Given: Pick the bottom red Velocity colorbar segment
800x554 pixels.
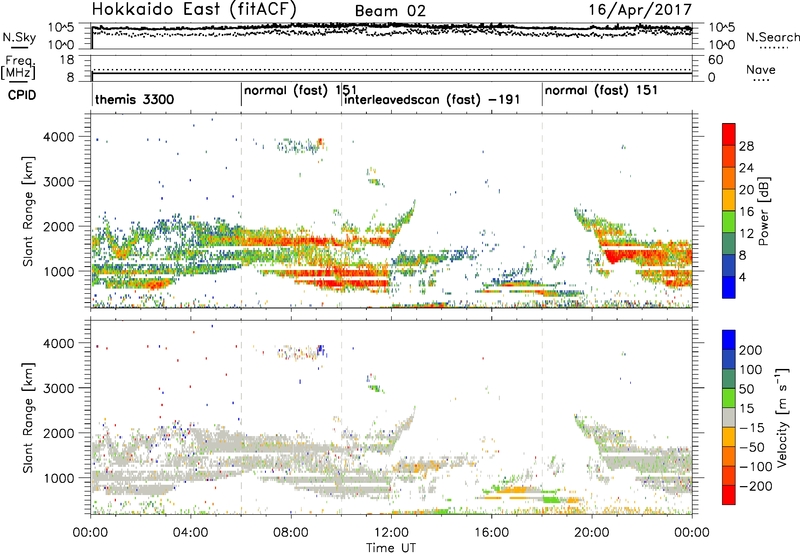Looking at the screenshot, I should pyautogui.click(x=729, y=495).
